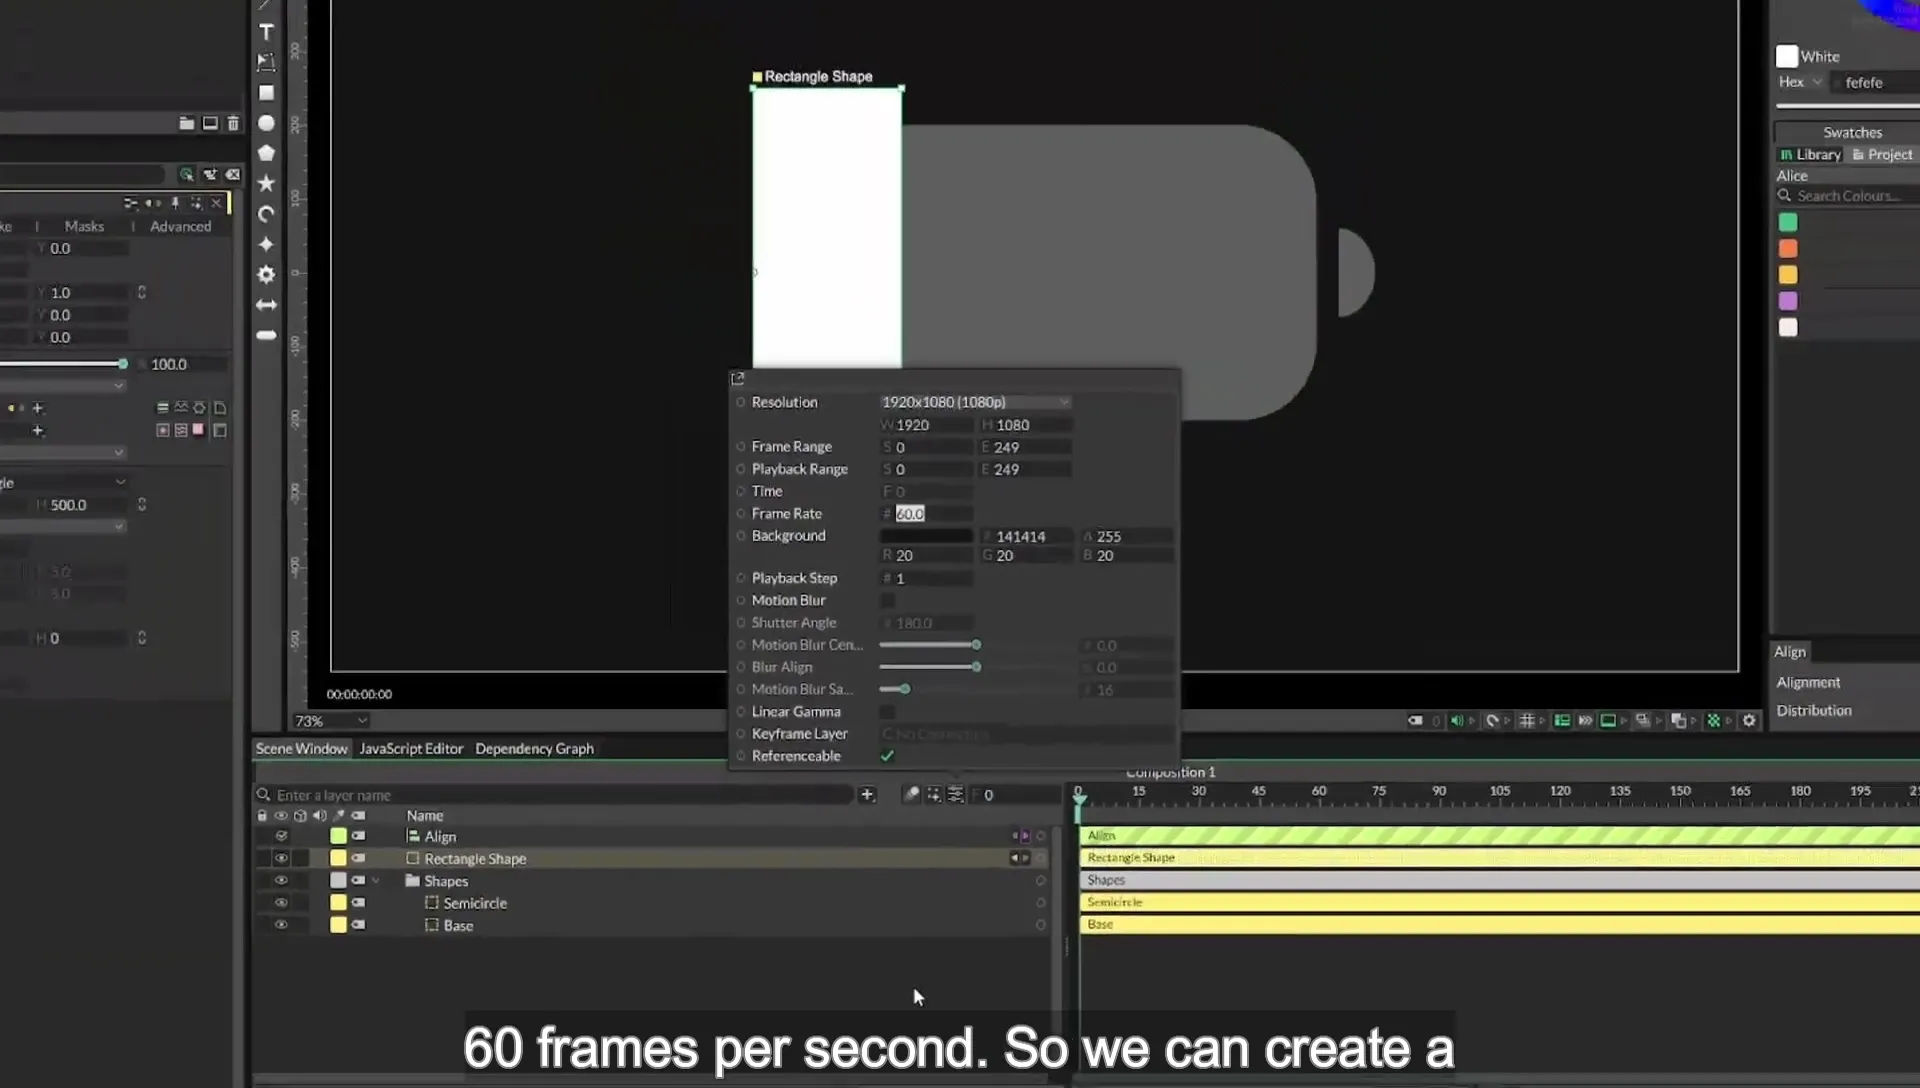The height and width of the screenshot is (1088, 1920).
Task: Open the Library swatches tab
Action: click(x=1811, y=154)
